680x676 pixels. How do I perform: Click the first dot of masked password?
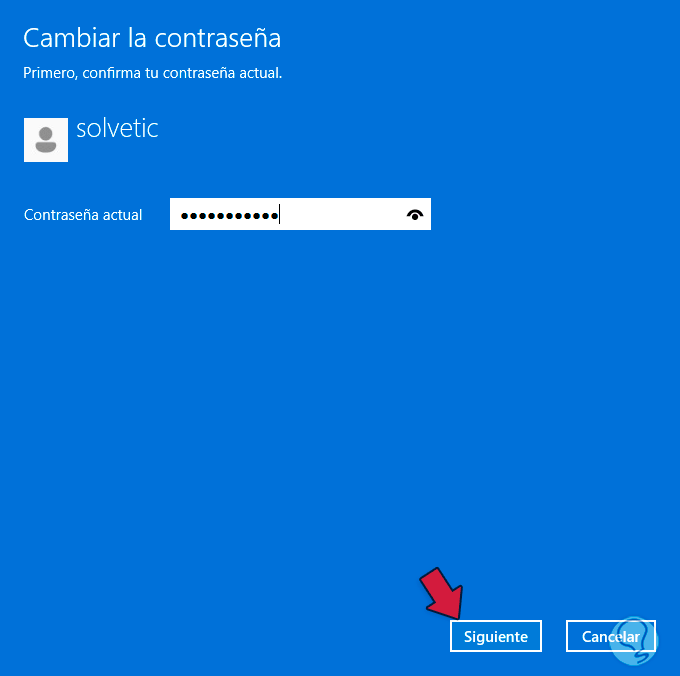pyautogui.click(x=185, y=216)
